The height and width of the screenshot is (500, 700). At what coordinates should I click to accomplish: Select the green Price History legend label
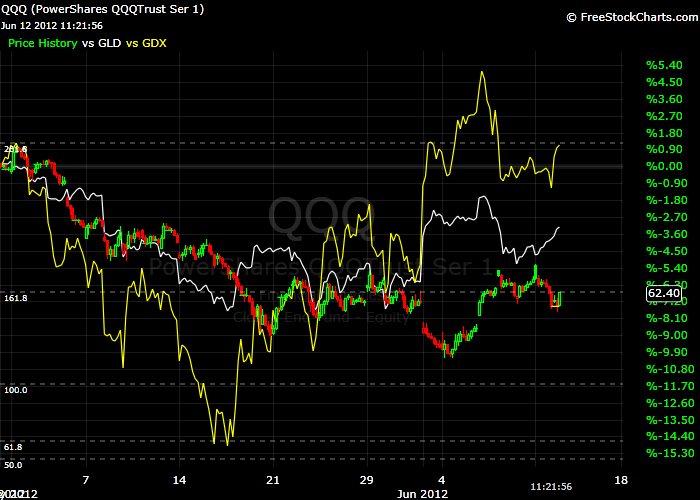click(x=43, y=43)
